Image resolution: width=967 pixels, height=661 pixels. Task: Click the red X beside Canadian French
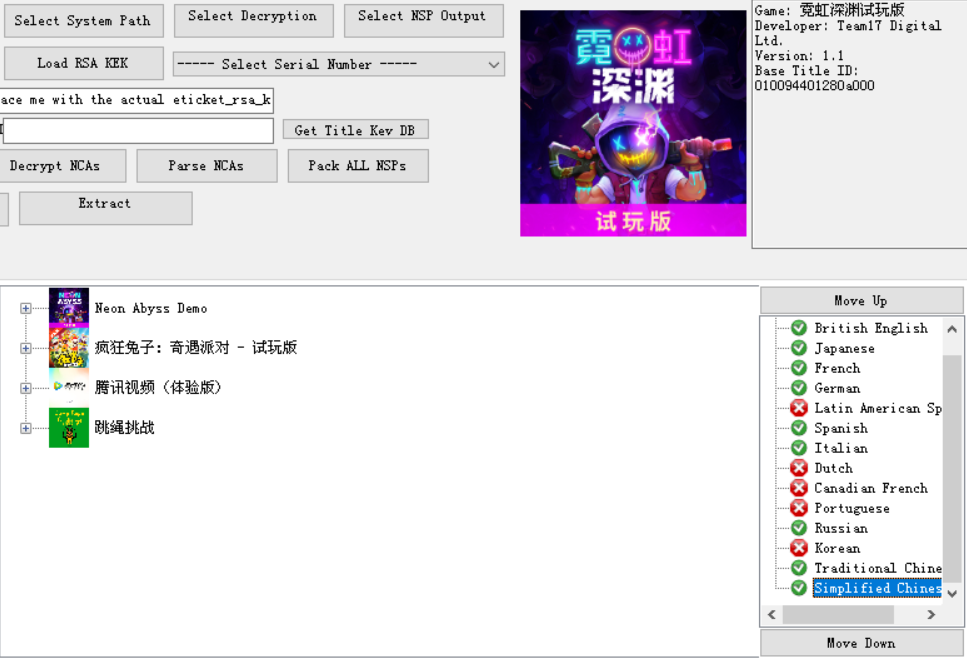point(799,488)
